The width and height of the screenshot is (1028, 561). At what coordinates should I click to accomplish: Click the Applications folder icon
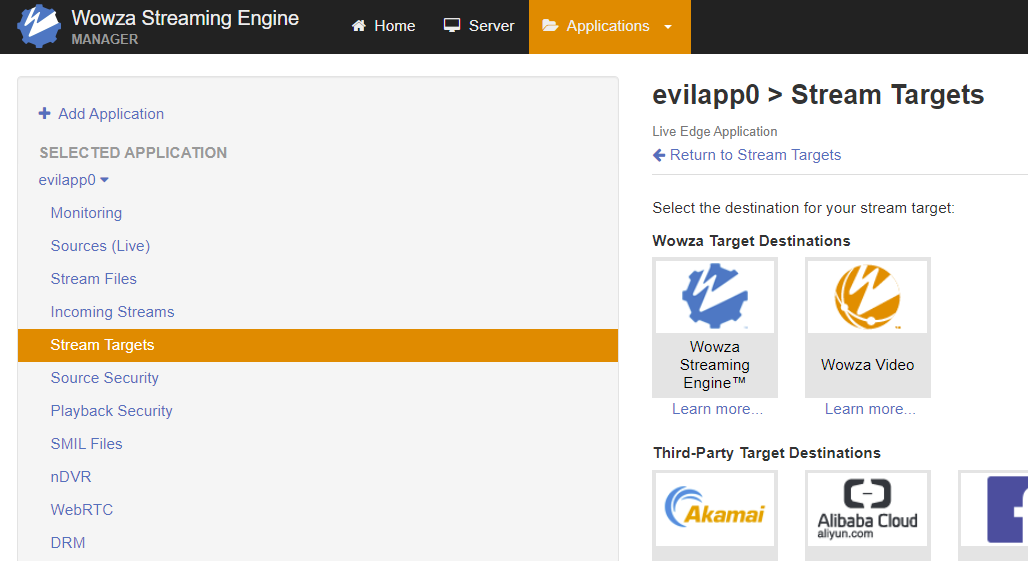(x=550, y=26)
